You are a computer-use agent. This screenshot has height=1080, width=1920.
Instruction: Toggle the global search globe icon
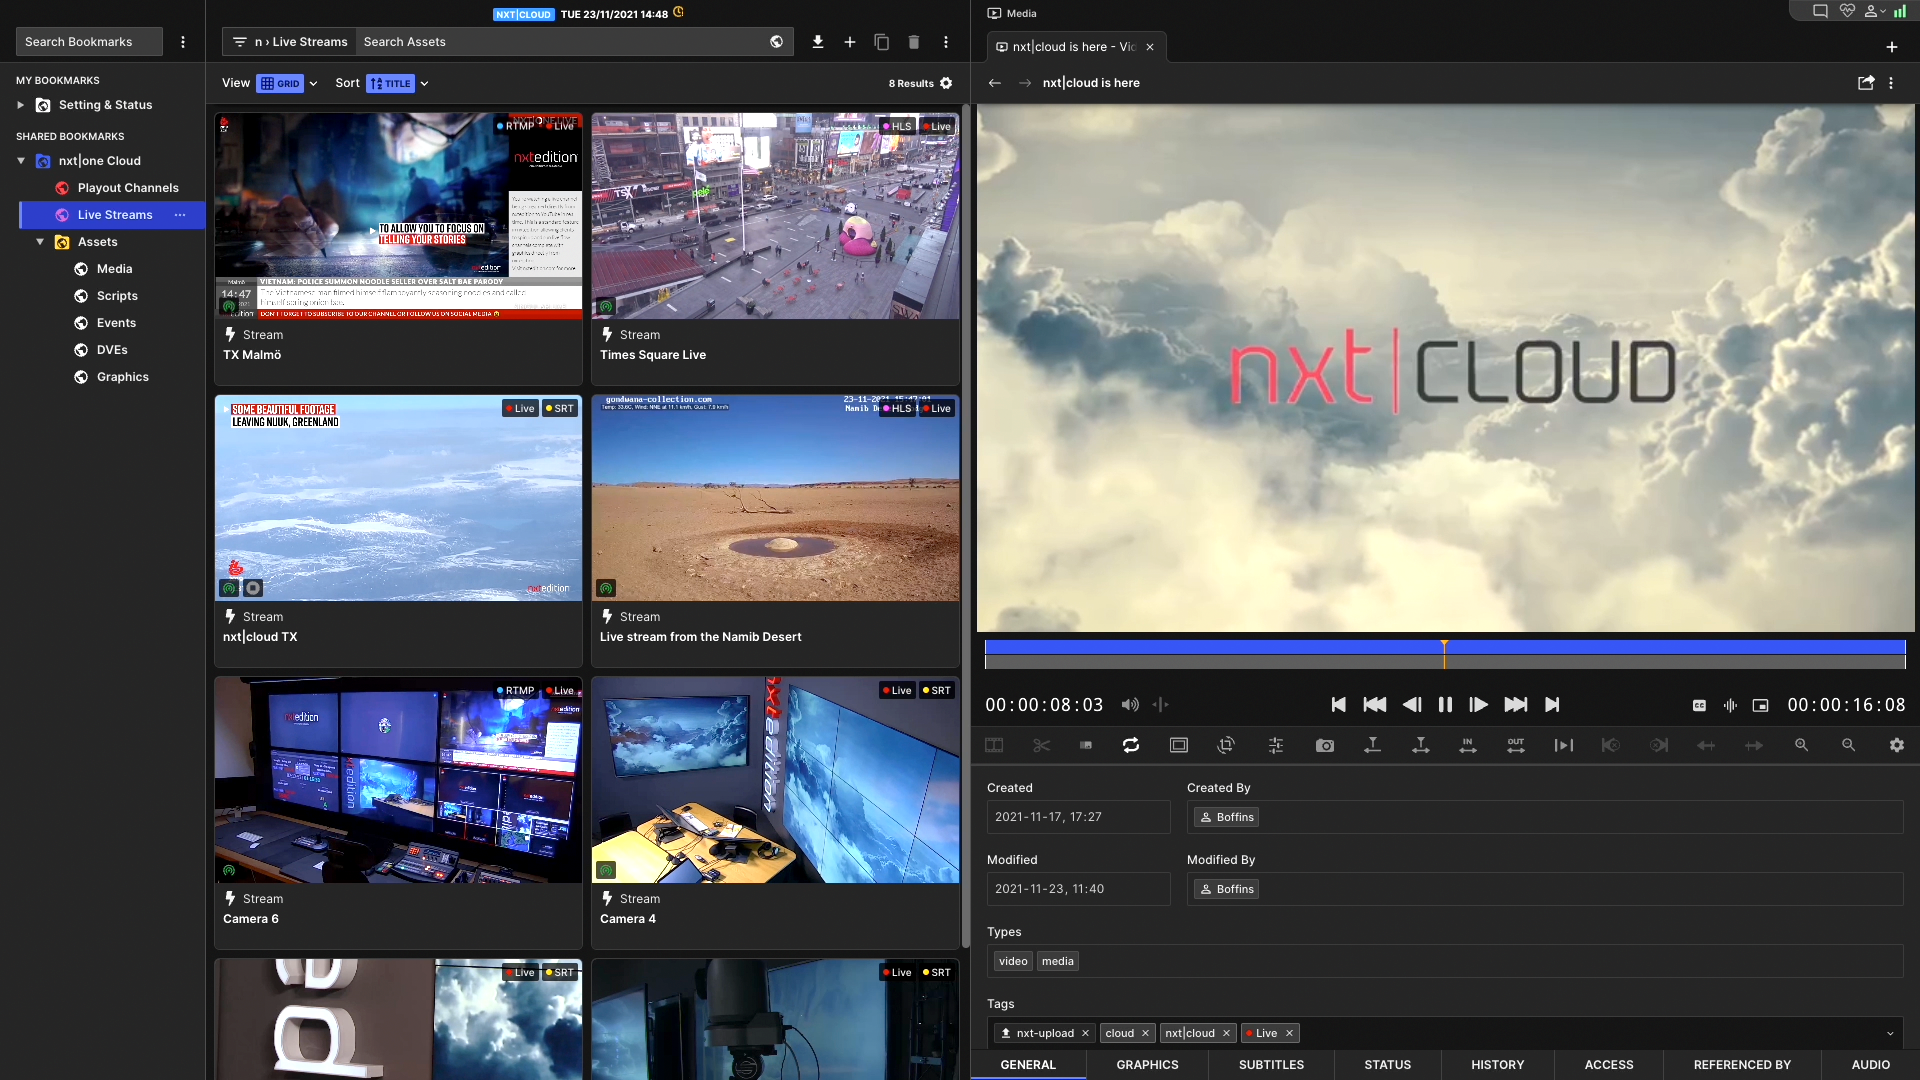[x=777, y=42]
